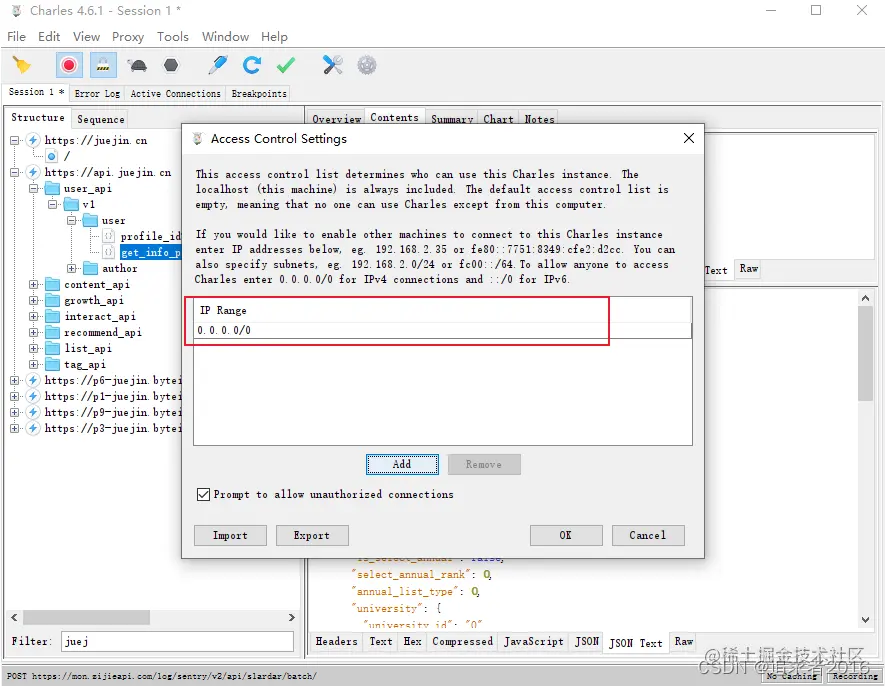The height and width of the screenshot is (686, 885).
Task: Confirm with the OK button
Action: (x=566, y=535)
